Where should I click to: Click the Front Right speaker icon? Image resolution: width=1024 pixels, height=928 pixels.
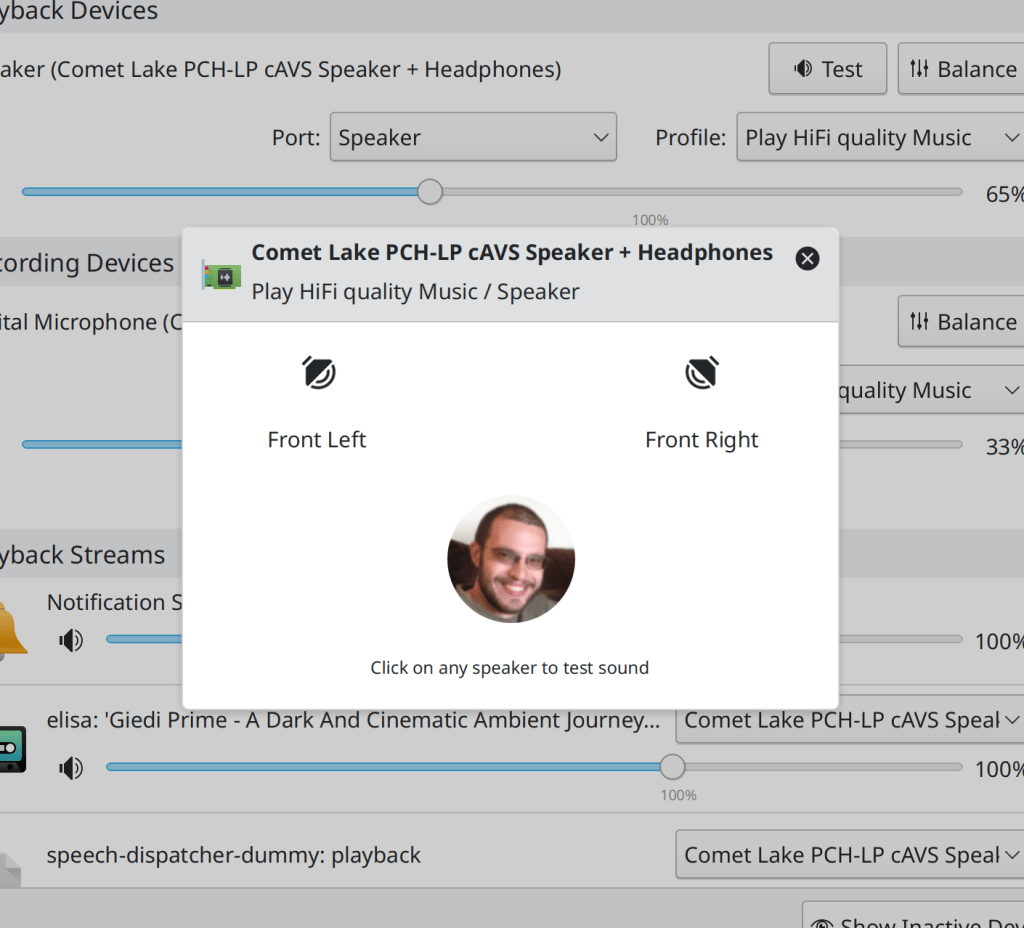pos(702,374)
